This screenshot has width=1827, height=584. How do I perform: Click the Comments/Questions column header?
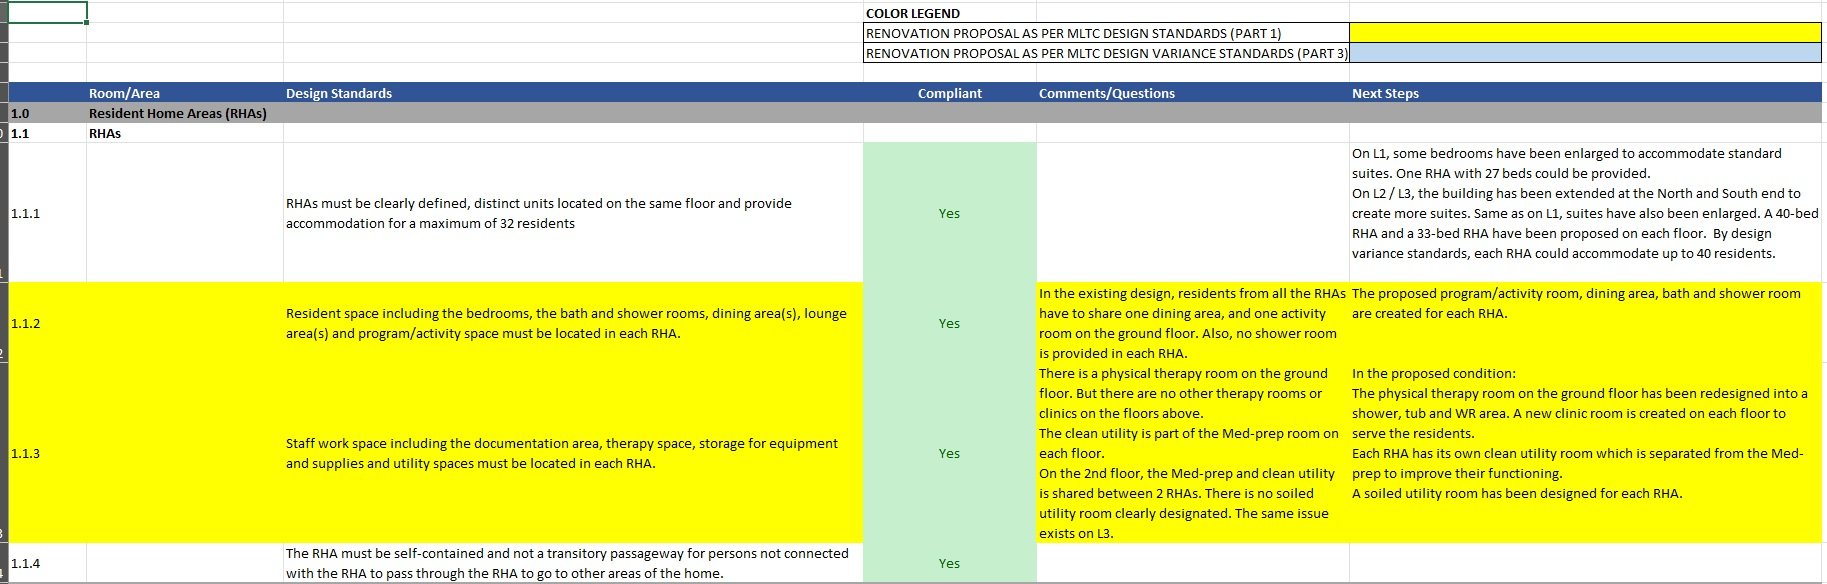1193,93
